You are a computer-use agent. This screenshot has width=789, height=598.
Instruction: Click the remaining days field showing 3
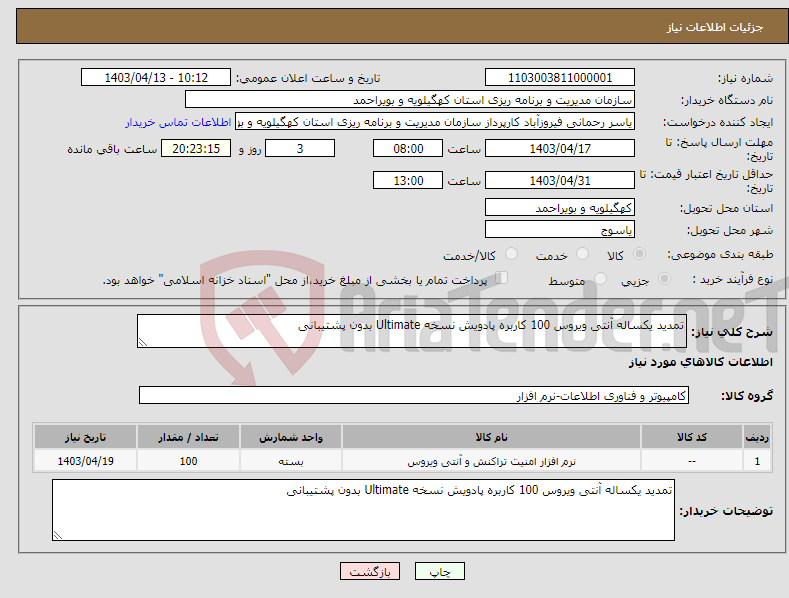click(300, 148)
